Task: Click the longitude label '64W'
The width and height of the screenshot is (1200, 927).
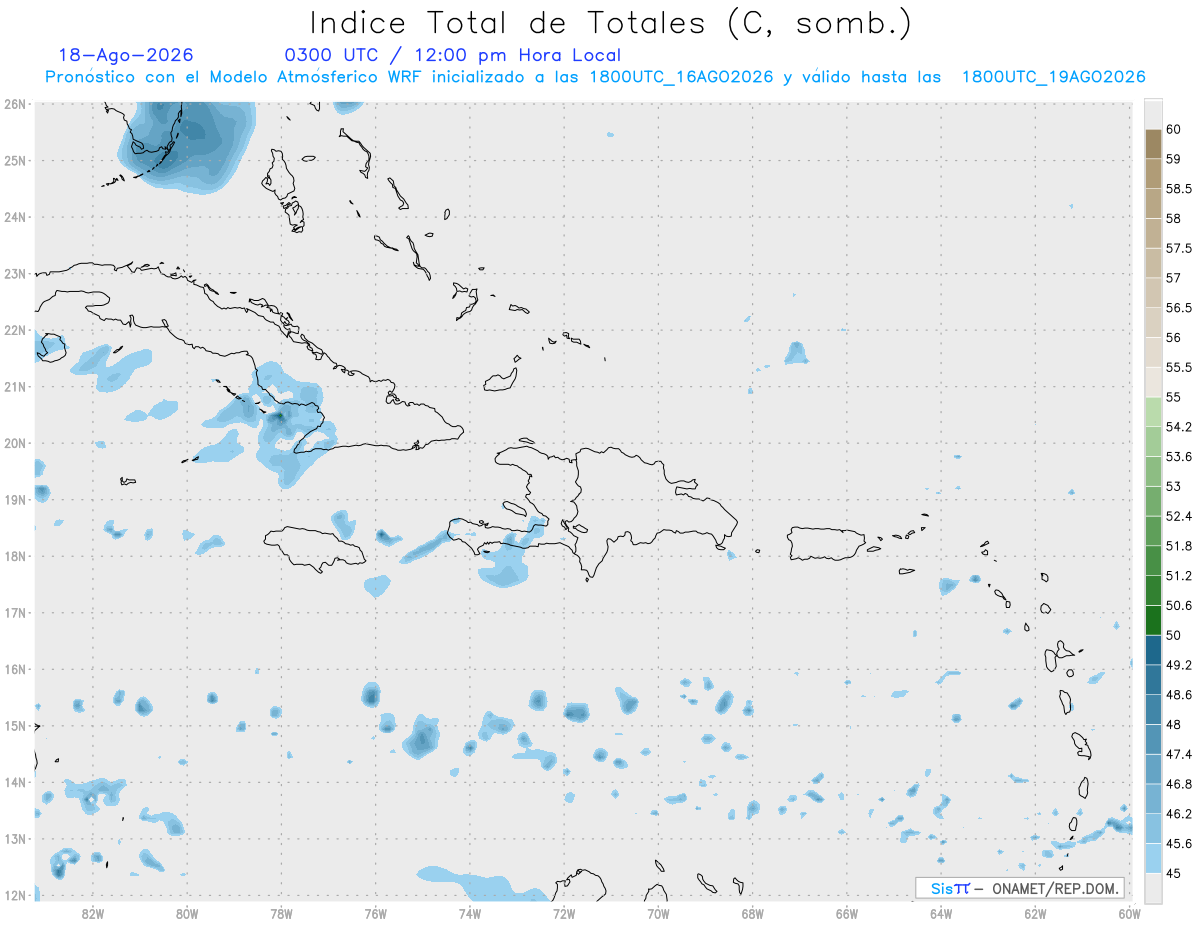Action: [941, 913]
